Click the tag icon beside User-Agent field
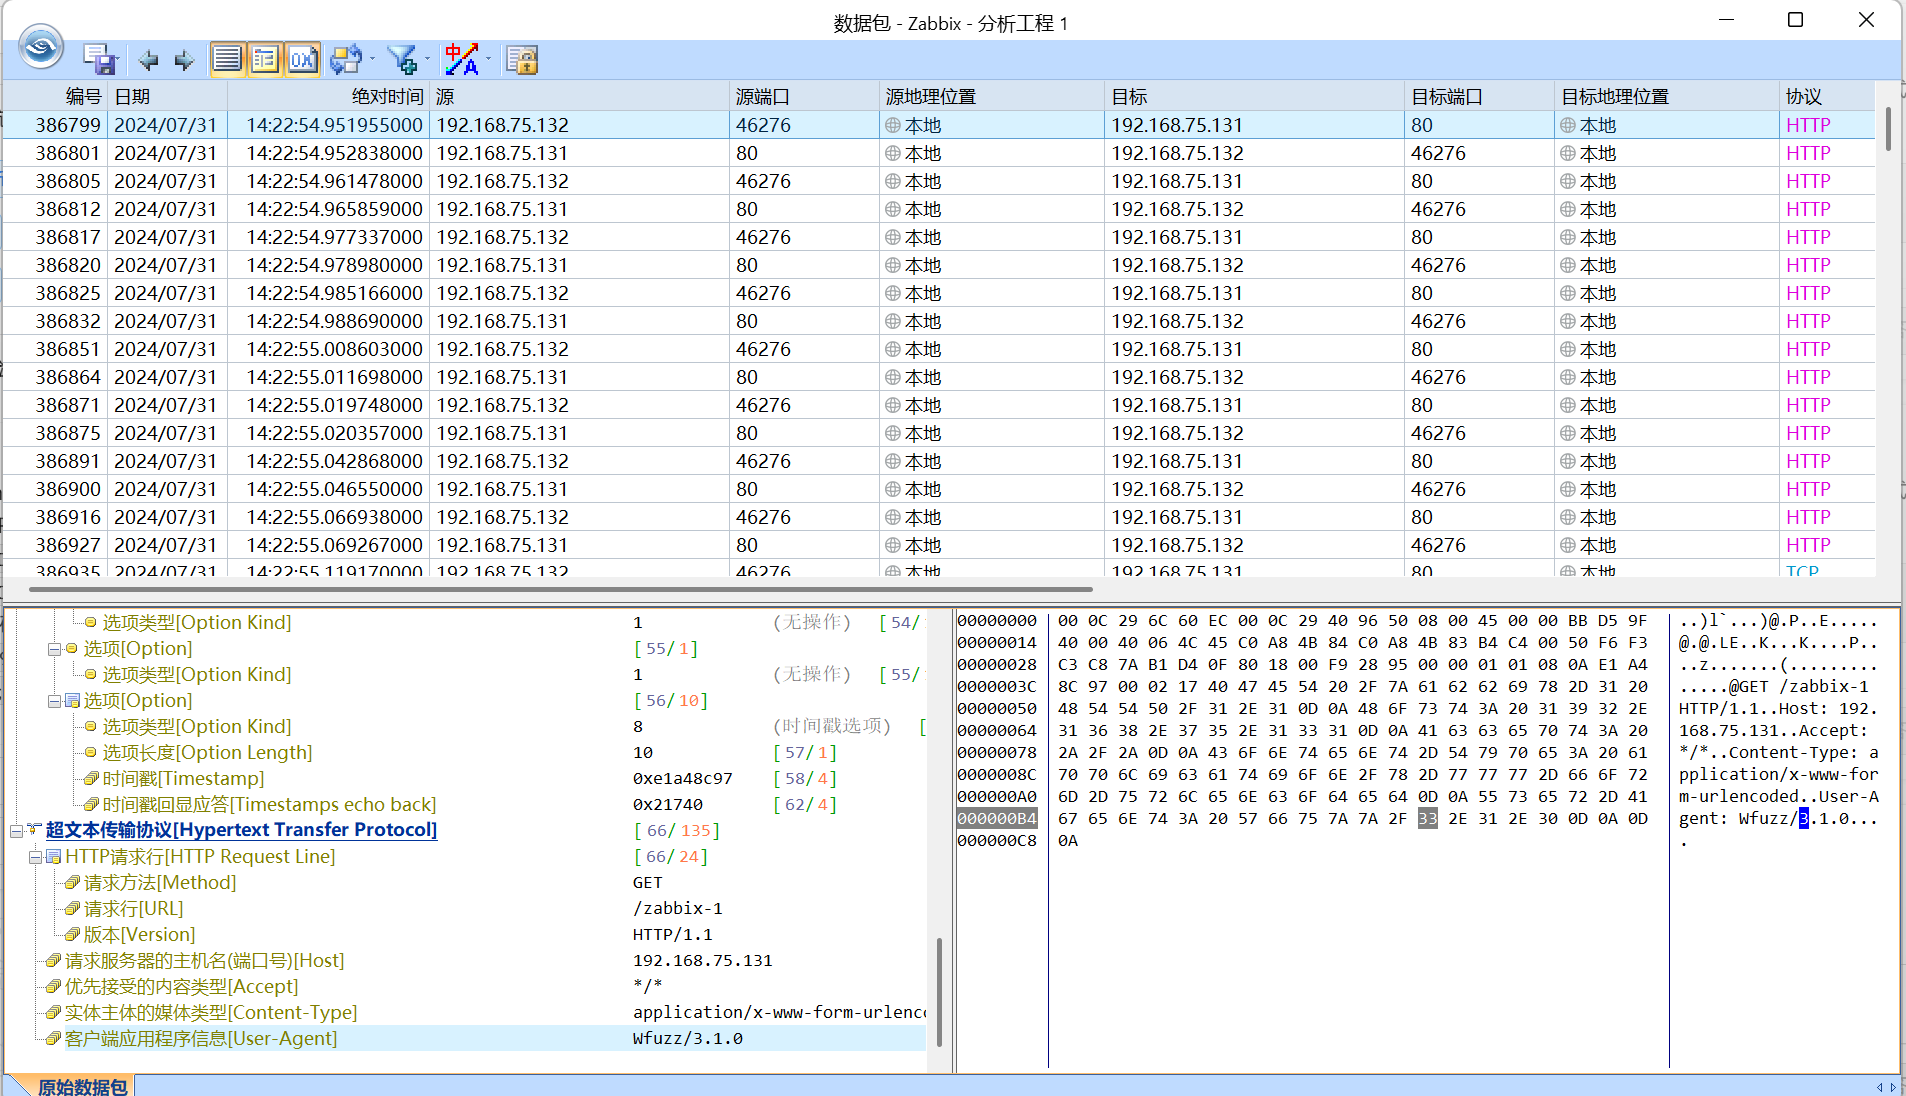 [53, 1038]
